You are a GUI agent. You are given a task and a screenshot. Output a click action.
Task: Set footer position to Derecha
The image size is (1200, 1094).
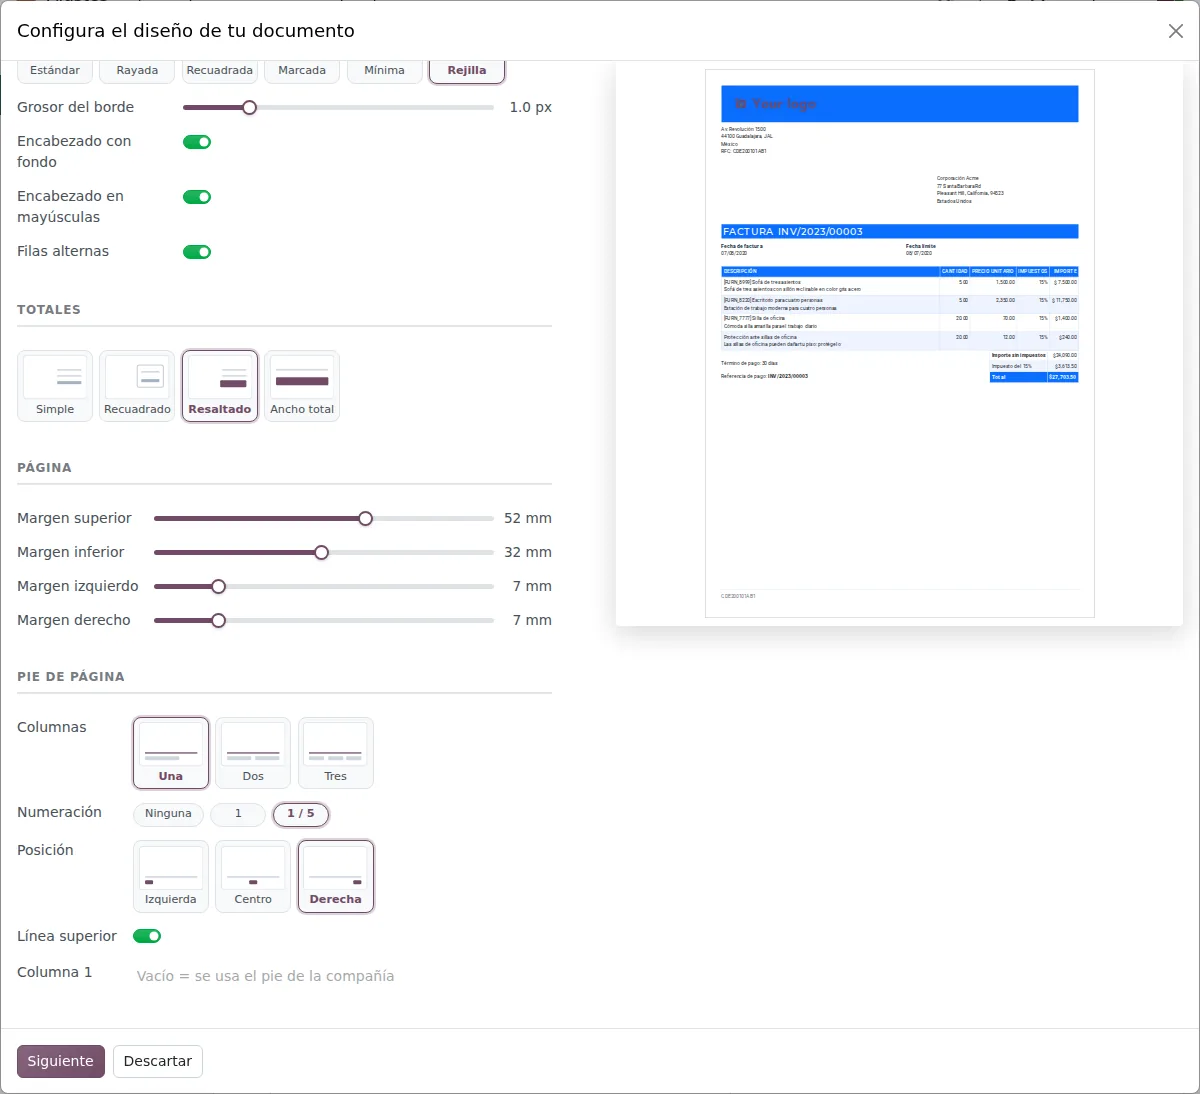(336, 876)
